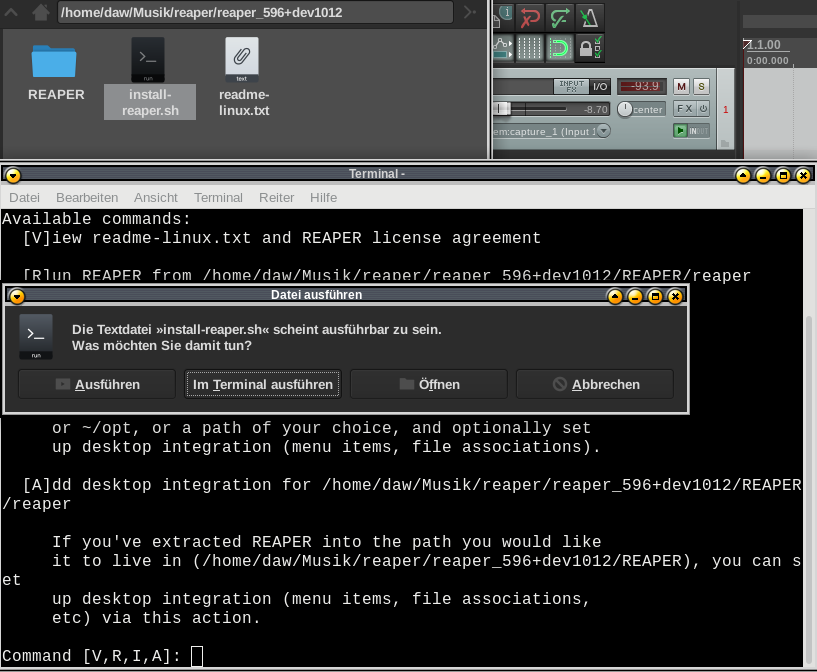Image resolution: width=817 pixels, height=672 pixels.
Task: Toggle record monitoring green arrow icon
Action: 680,131
